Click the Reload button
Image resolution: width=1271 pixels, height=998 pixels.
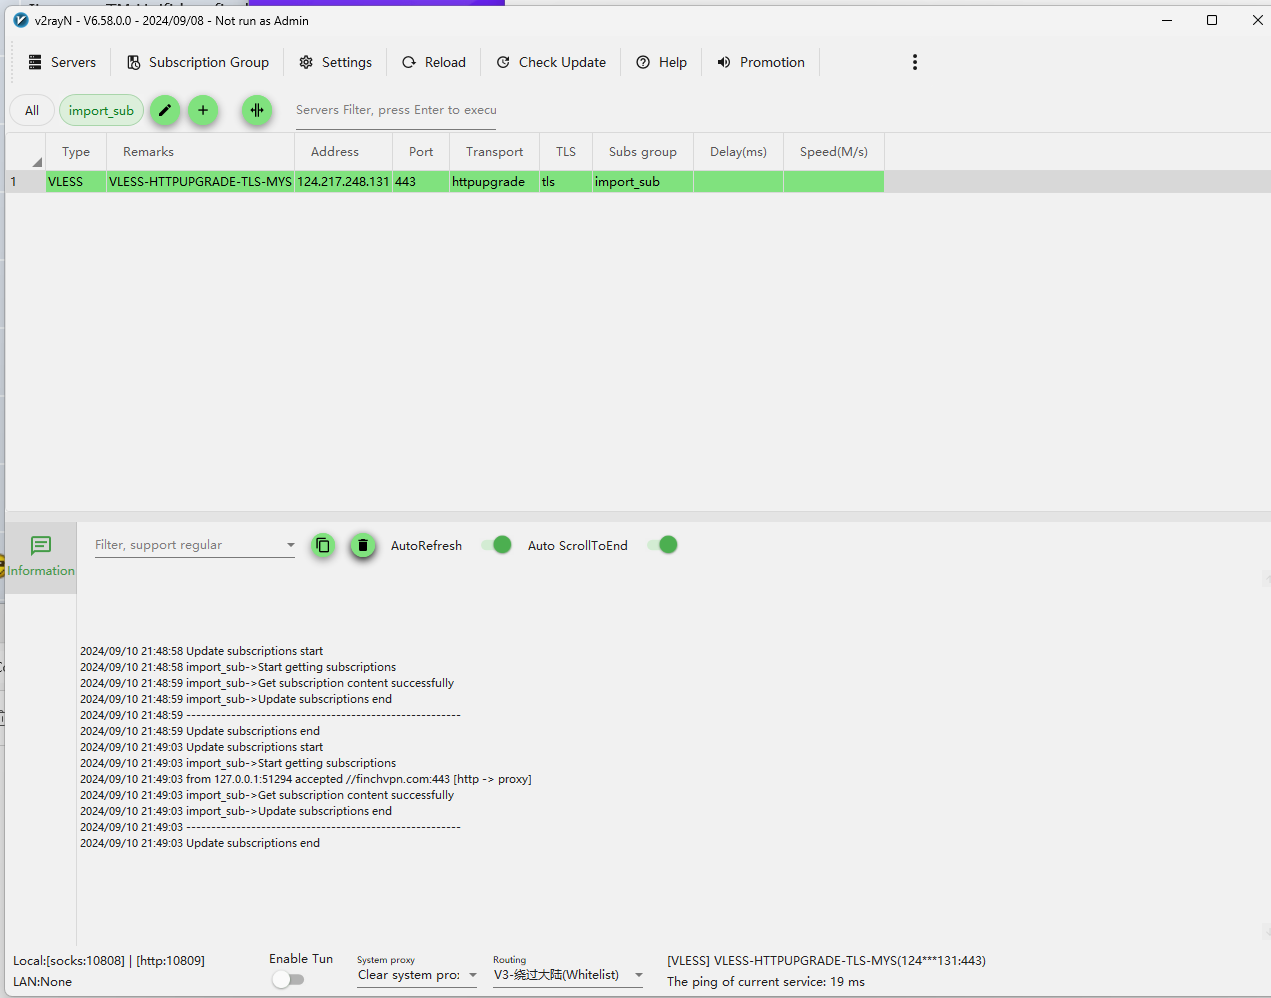[x=434, y=62]
